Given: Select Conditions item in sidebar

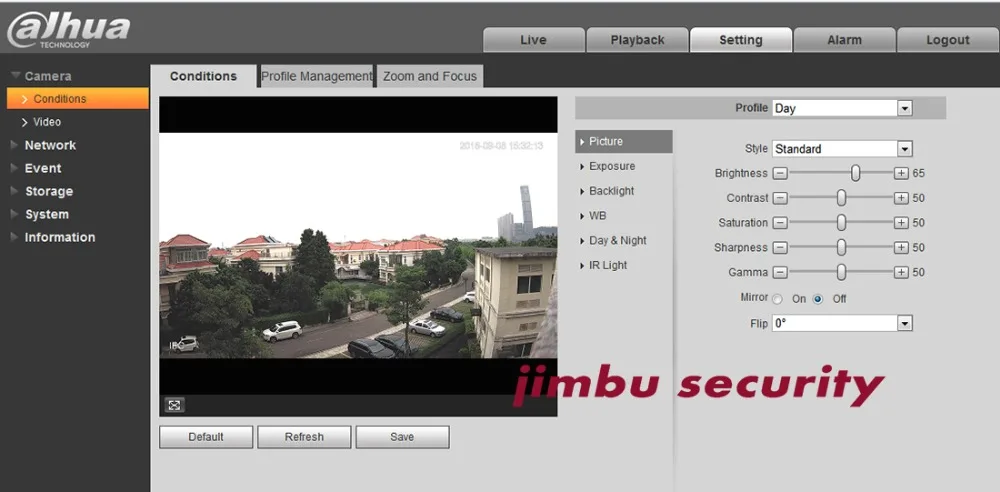Looking at the screenshot, I should (78, 99).
